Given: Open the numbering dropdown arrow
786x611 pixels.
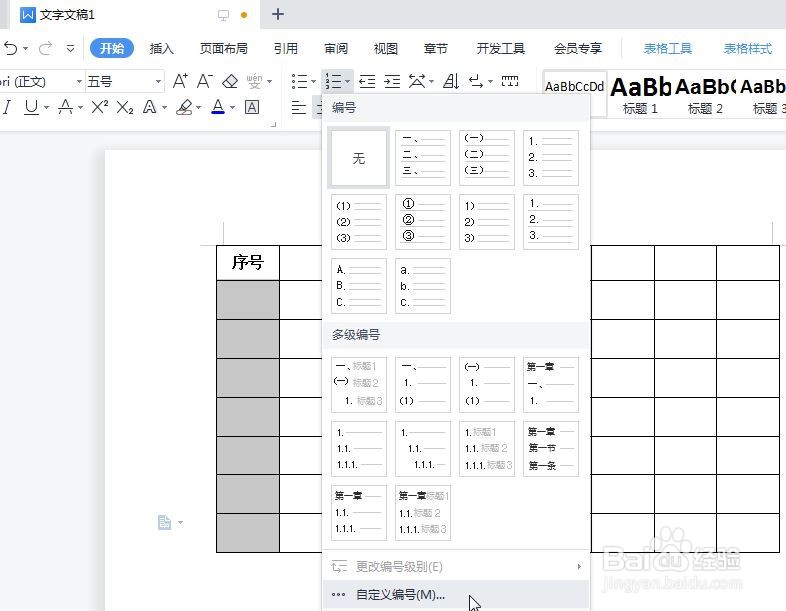Looking at the screenshot, I should click(x=347, y=82).
